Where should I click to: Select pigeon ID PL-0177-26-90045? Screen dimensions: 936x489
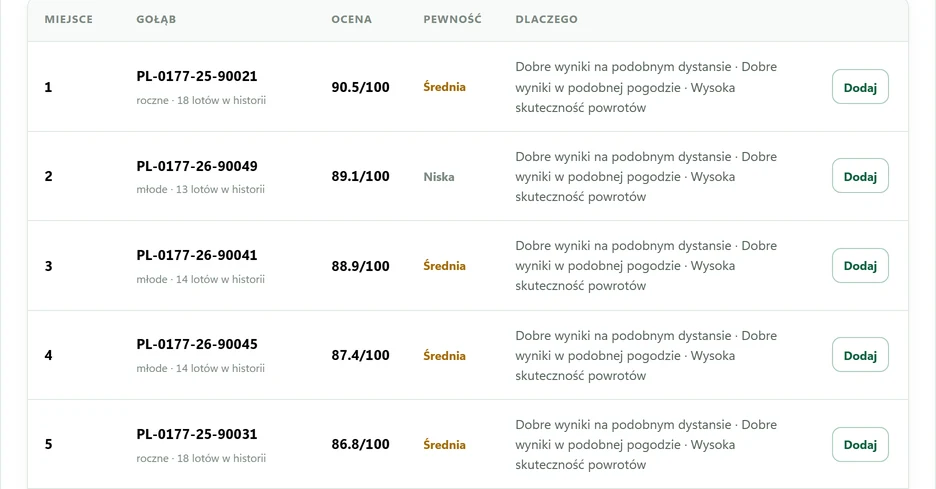pos(197,344)
